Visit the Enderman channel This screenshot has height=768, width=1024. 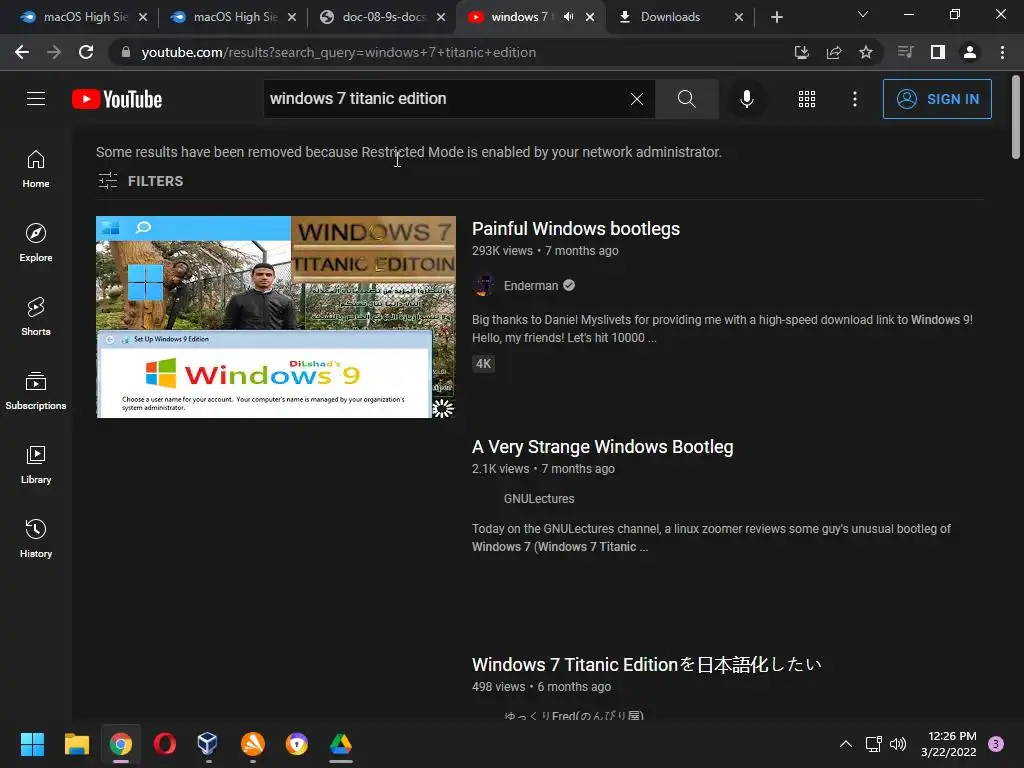[x=530, y=285]
